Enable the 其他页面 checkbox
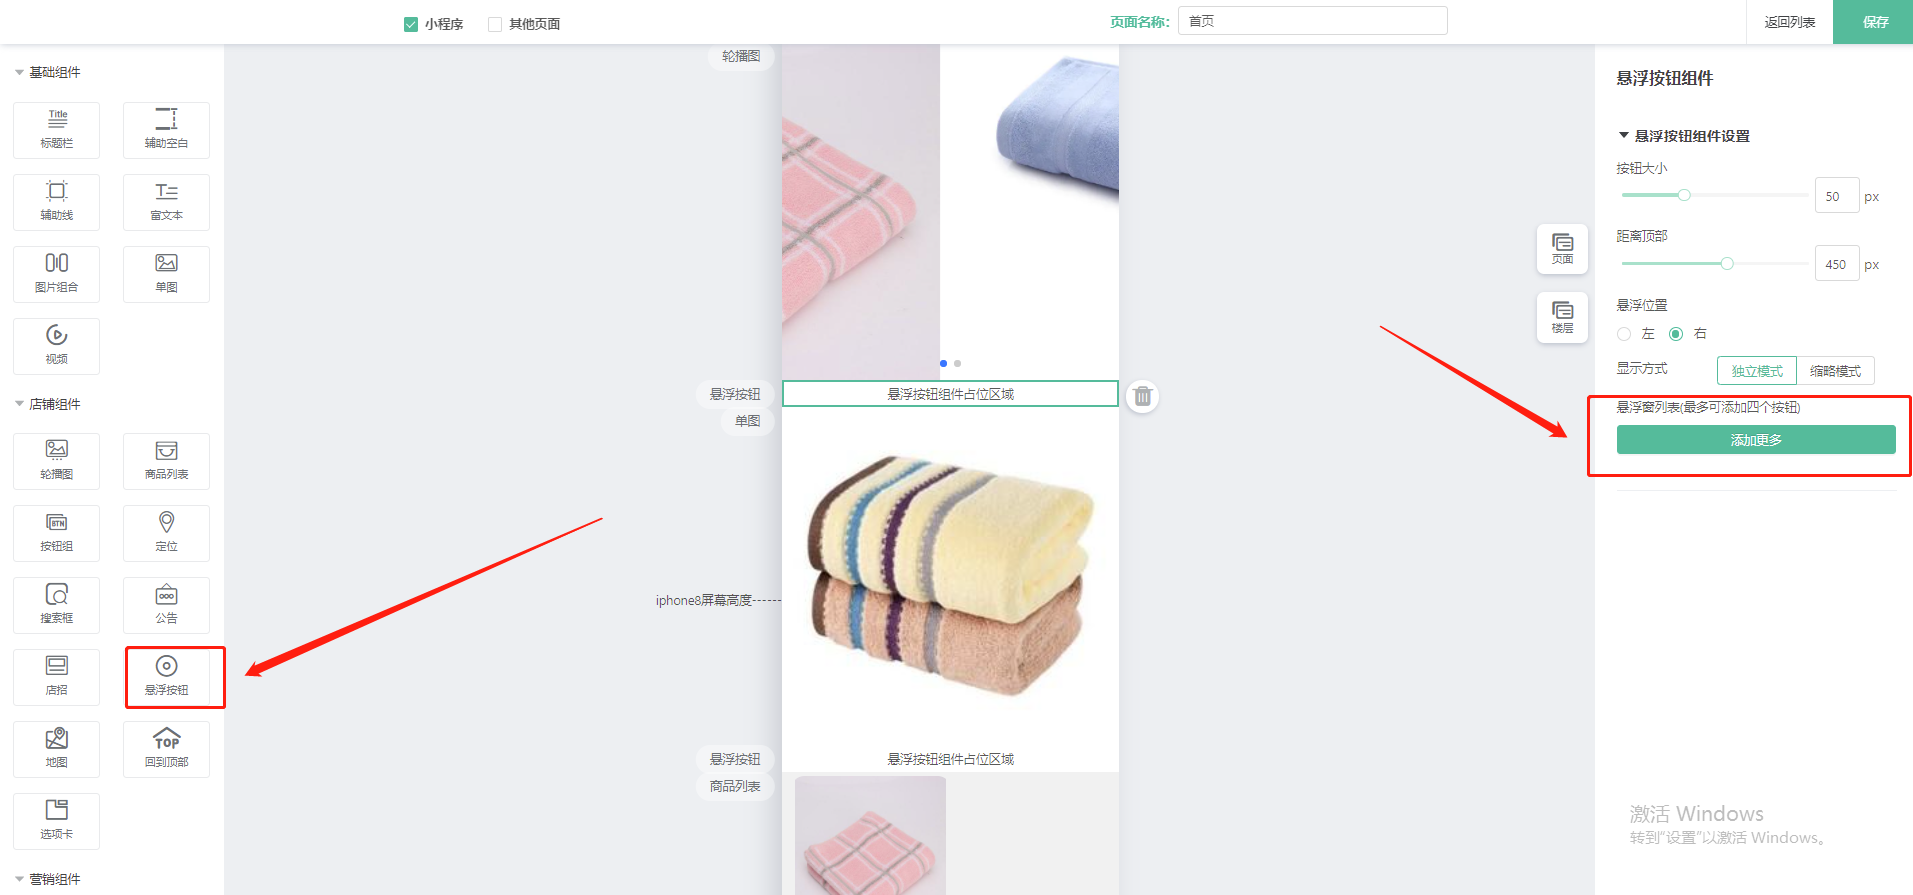1913x895 pixels. 495,24
